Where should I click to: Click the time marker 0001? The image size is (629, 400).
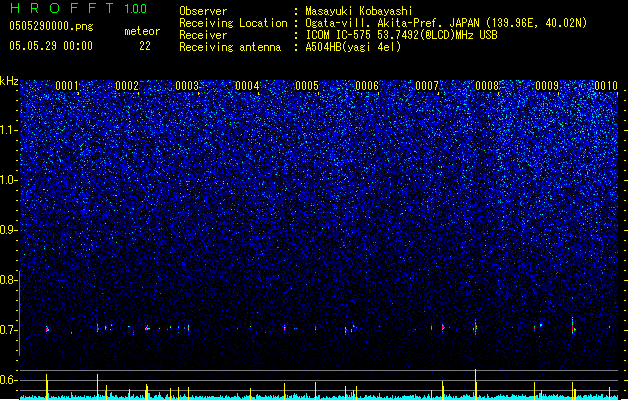(x=67, y=86)
